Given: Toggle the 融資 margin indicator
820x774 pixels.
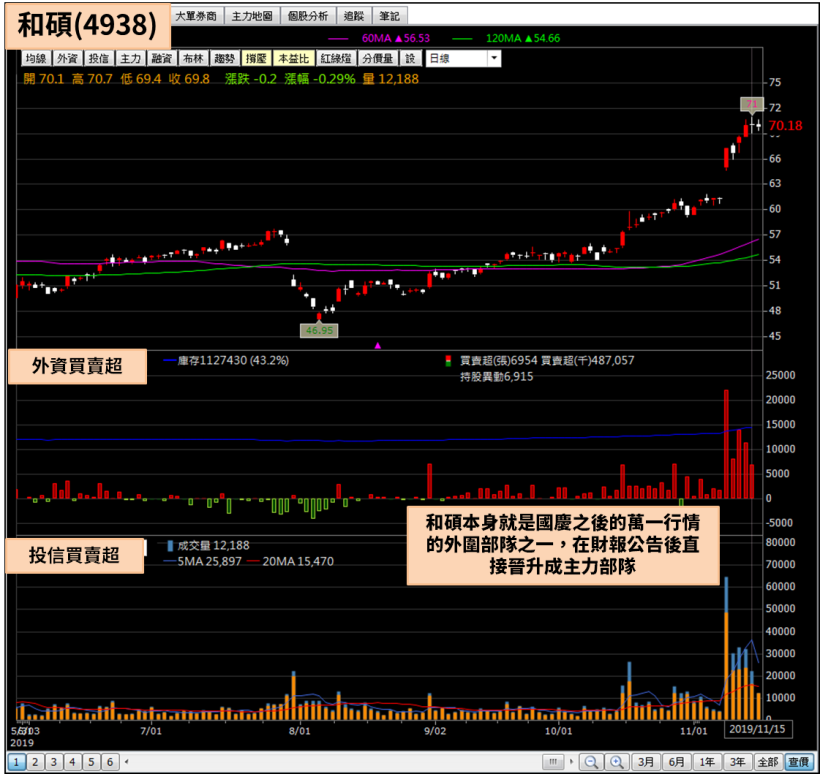Looking at the screenshot, I should click(162, 58).
